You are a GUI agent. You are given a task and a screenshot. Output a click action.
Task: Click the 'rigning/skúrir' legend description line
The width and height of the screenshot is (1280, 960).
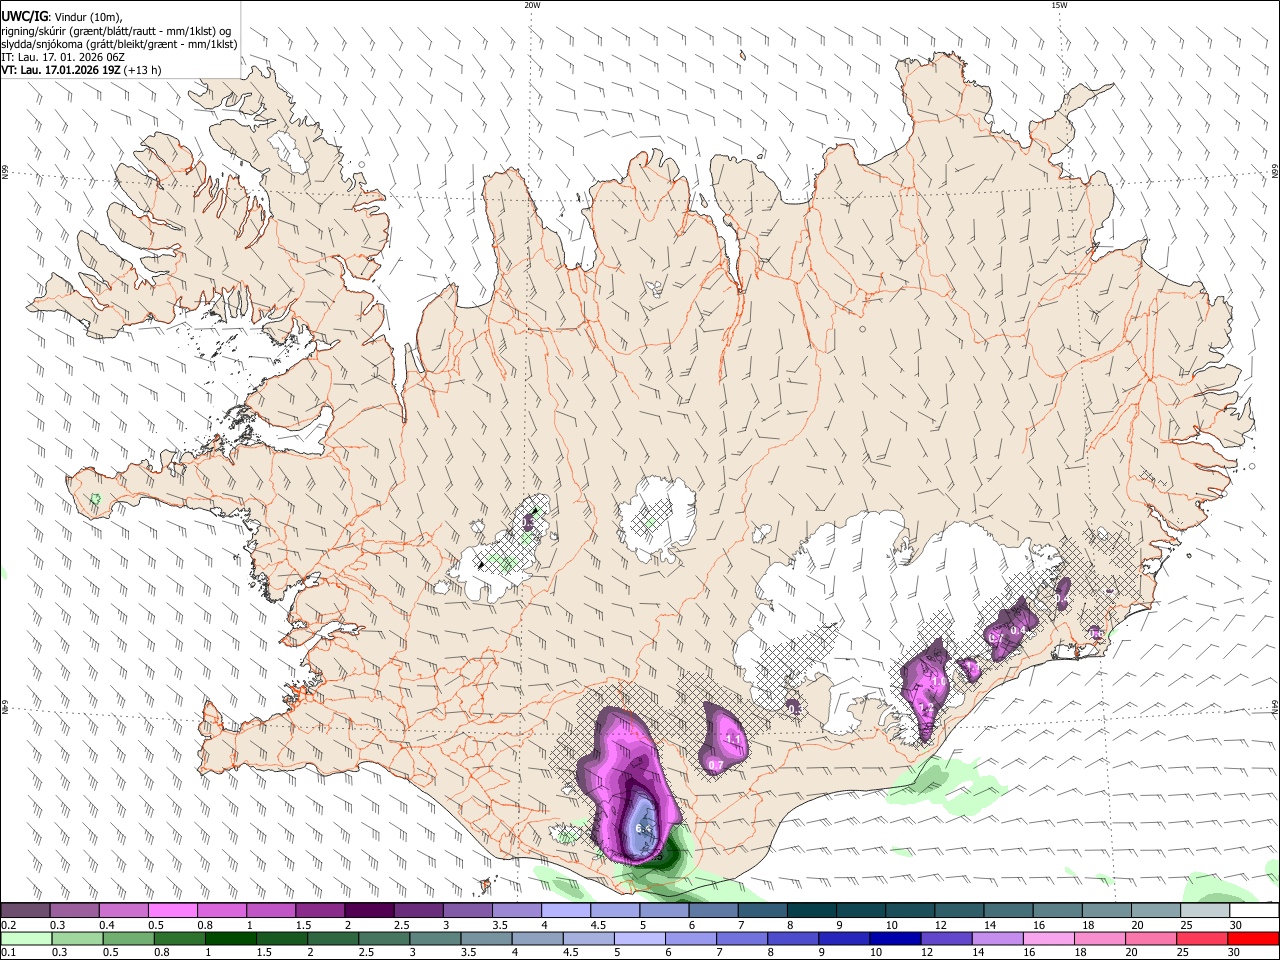tap(116, 30)
